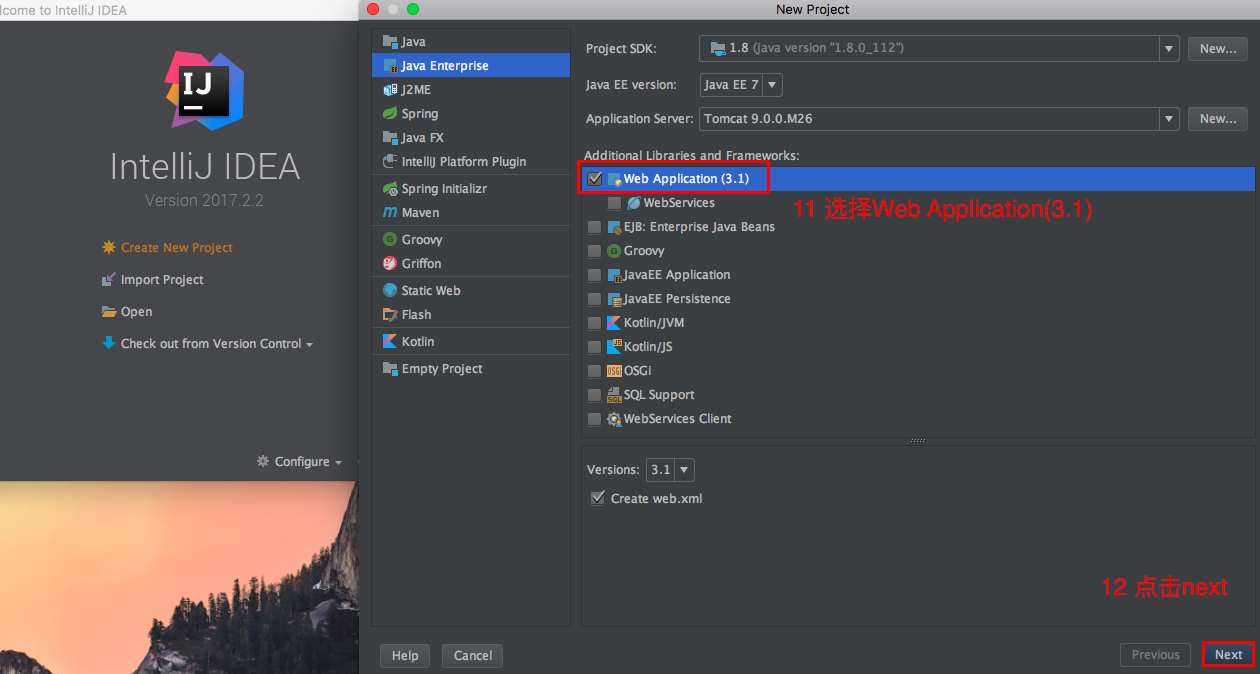This screenshot has width=1260, height=674.
Task: Click the Create New Project star icon
Action: [x=109, y=248]
